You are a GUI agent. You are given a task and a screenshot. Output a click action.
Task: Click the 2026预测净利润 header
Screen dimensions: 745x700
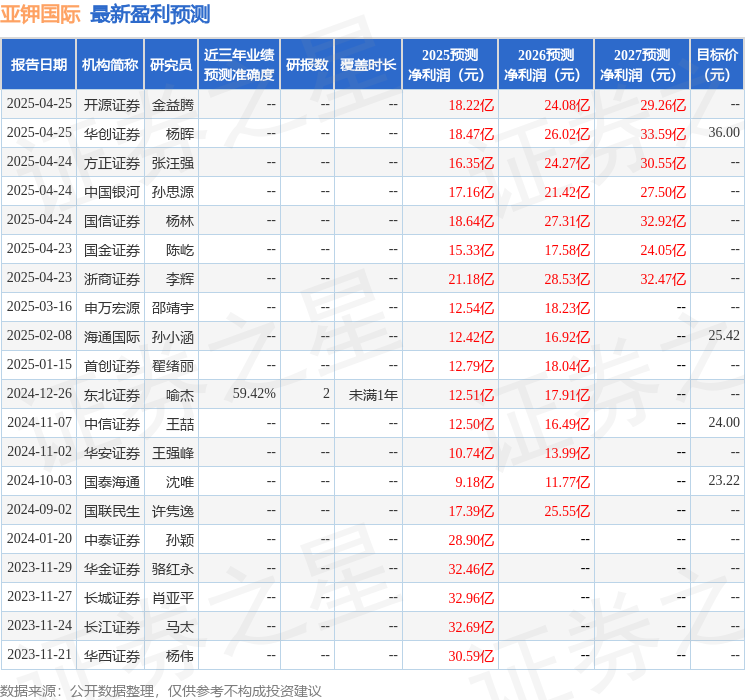(546, 65)
